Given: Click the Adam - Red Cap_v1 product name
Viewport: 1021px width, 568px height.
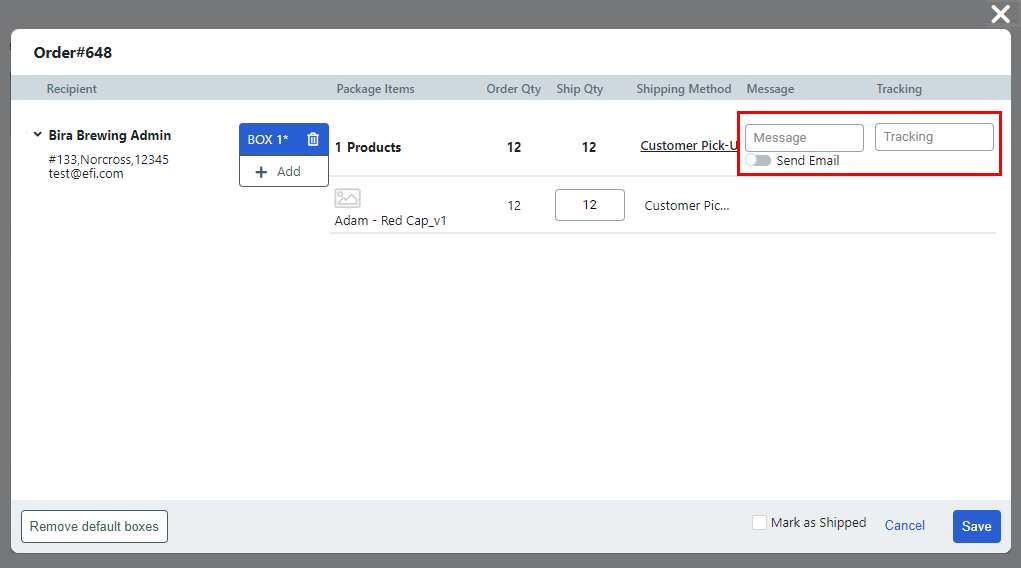Looking at the screenshot, I should click(x=390, y=221).
